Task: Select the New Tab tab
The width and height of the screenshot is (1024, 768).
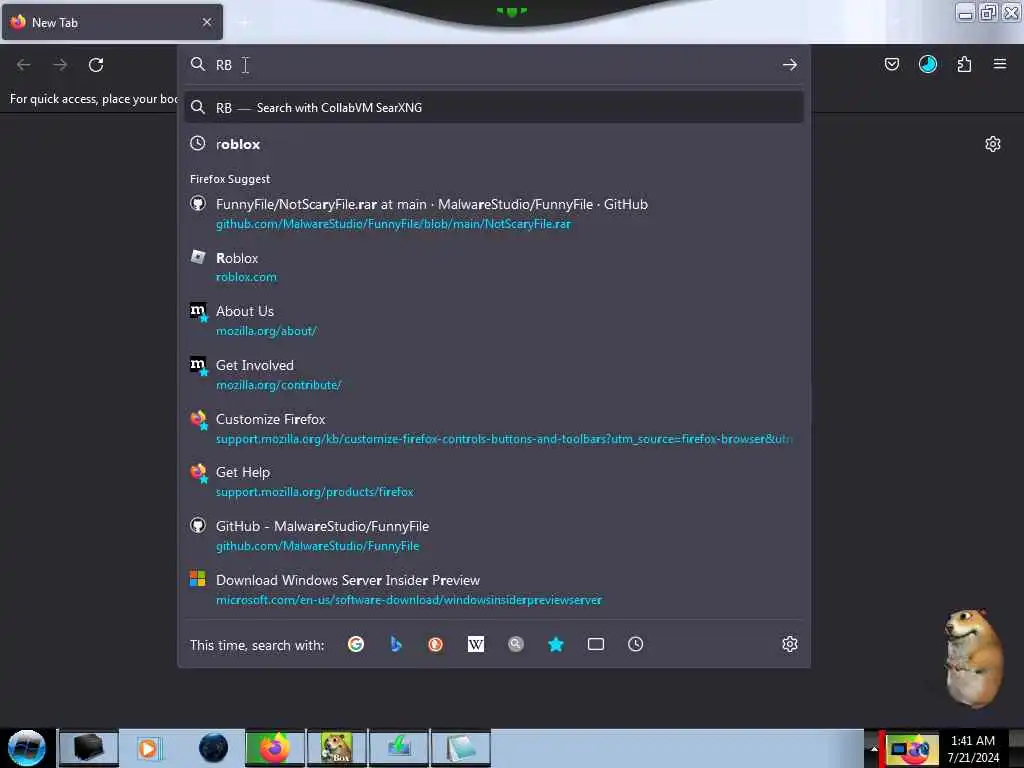Action: (x=112, y=22)
